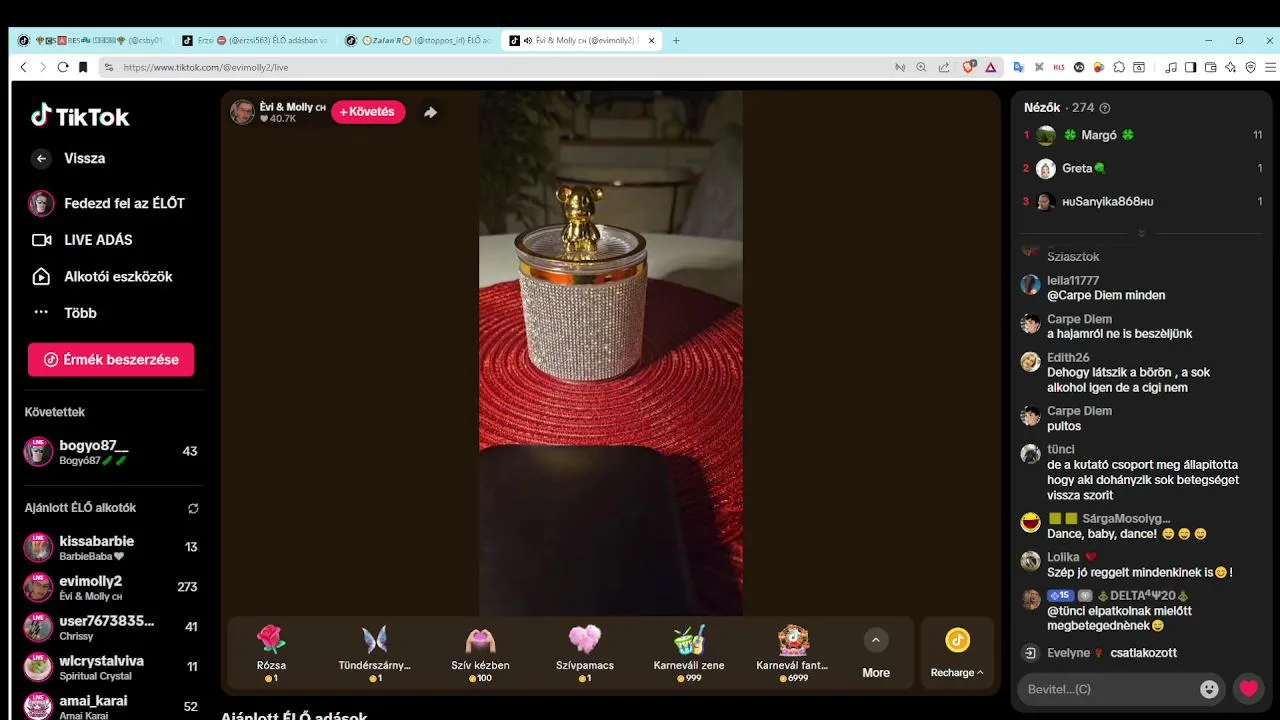Reload the page

tap(63, 67)
